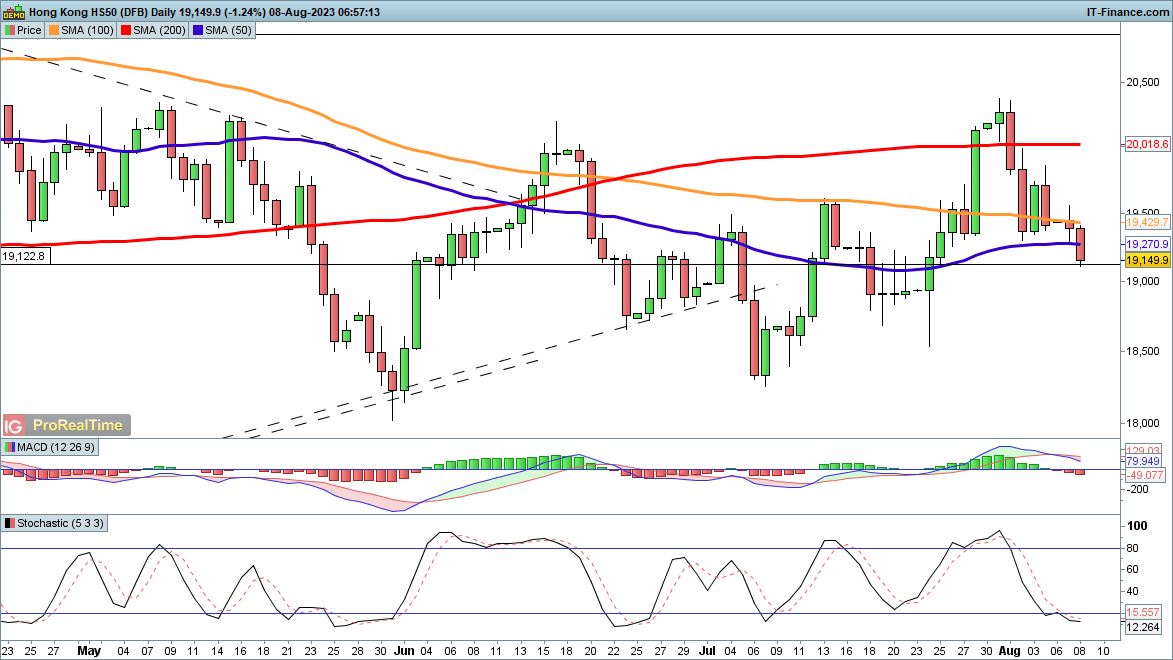This screenshot has height=660, width=1173.
Task: Select the red SMA (200) color swatch
Action: (126, 31)
